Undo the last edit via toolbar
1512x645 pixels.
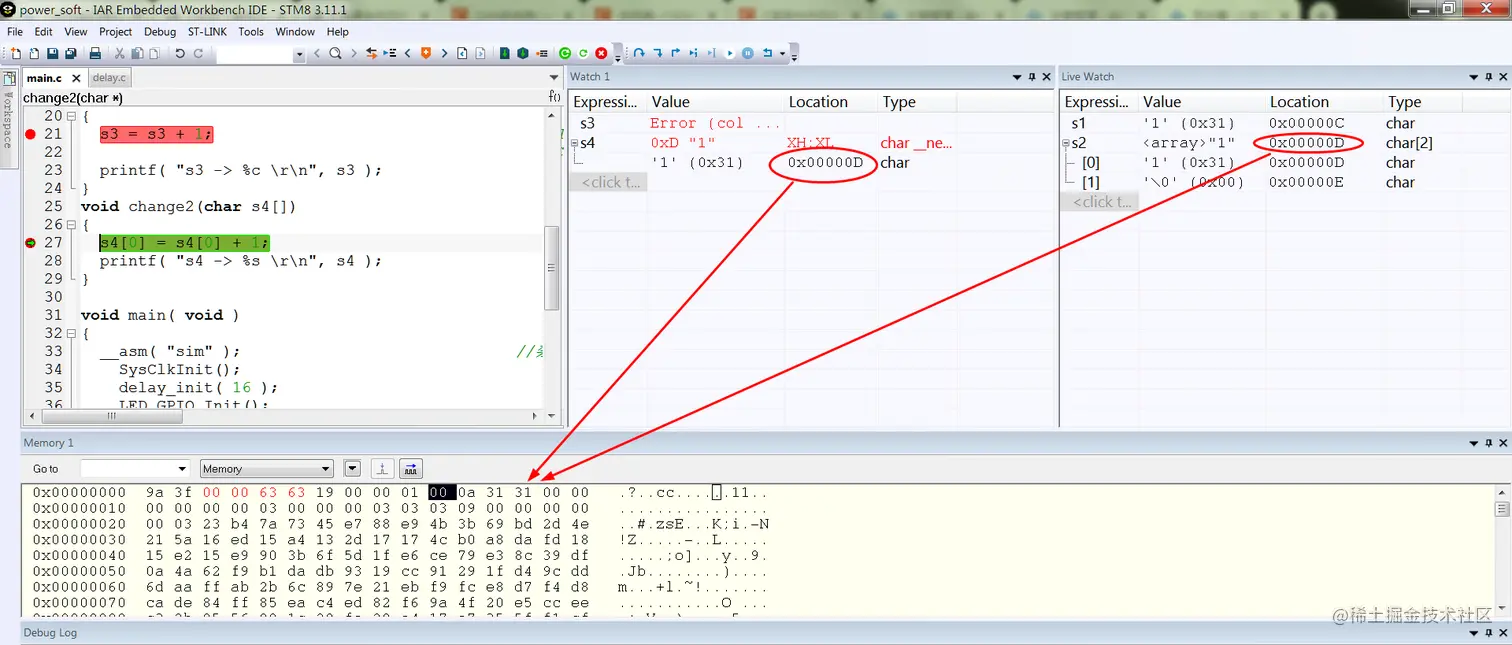(180, 53)
